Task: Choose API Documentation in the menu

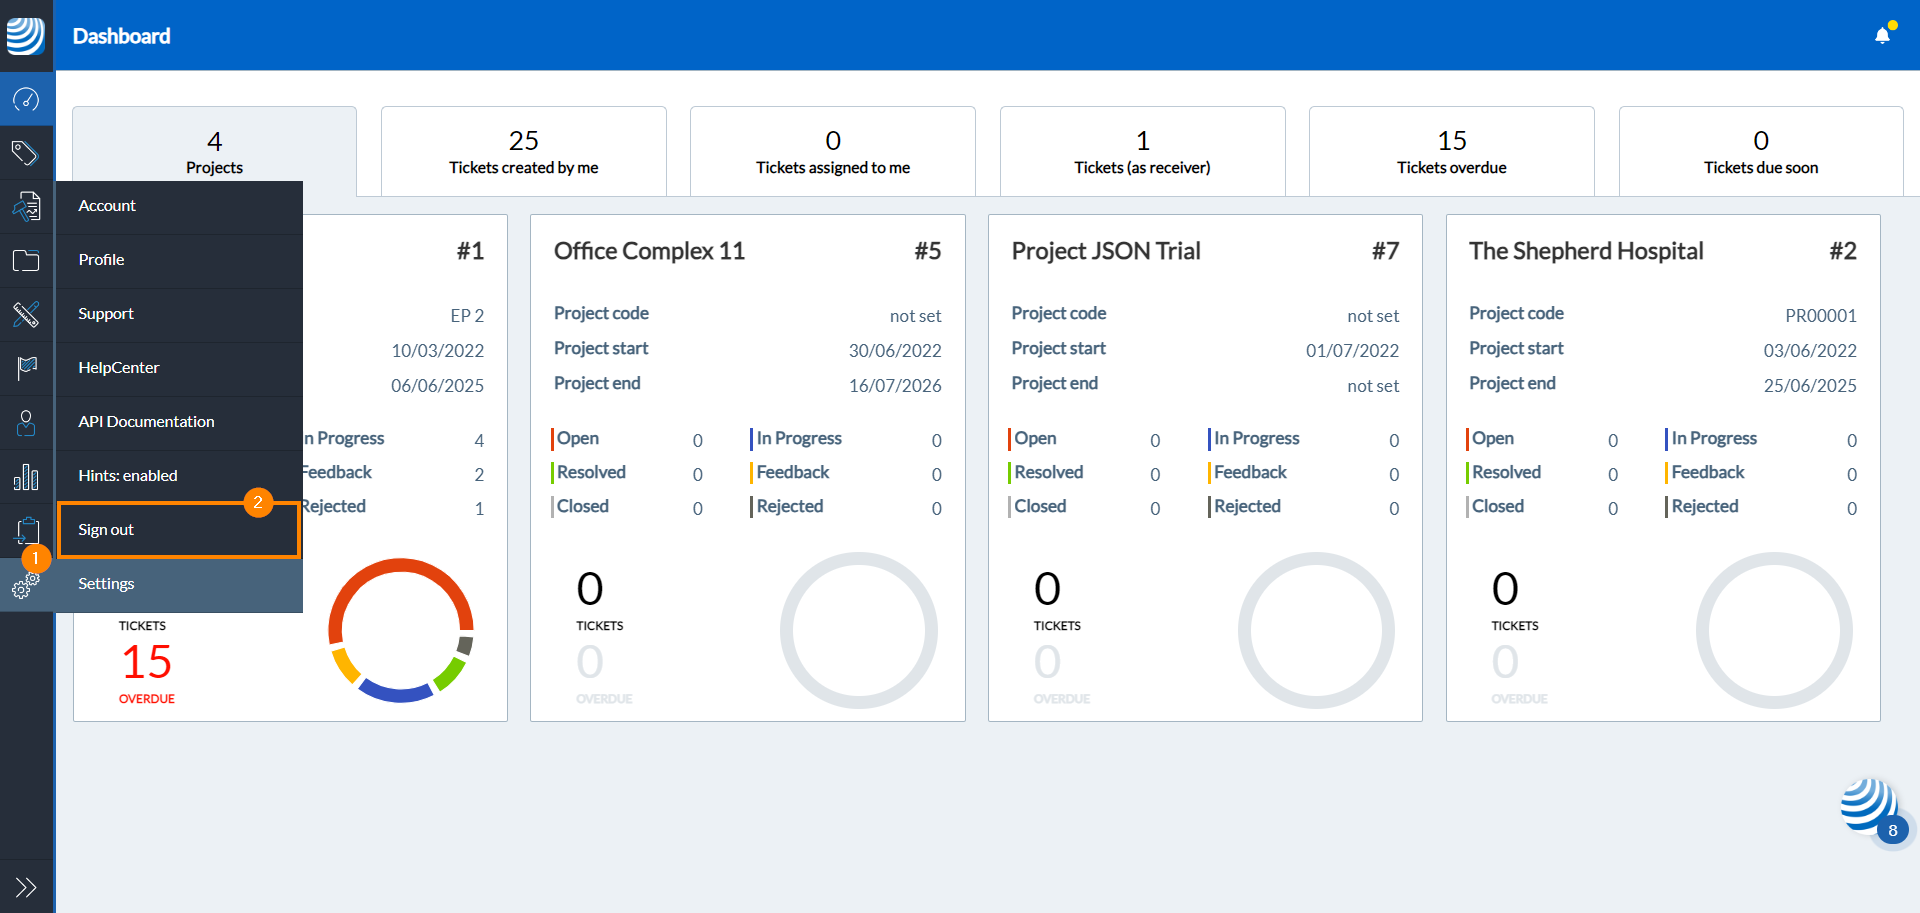Action: (x=146, y=422)
